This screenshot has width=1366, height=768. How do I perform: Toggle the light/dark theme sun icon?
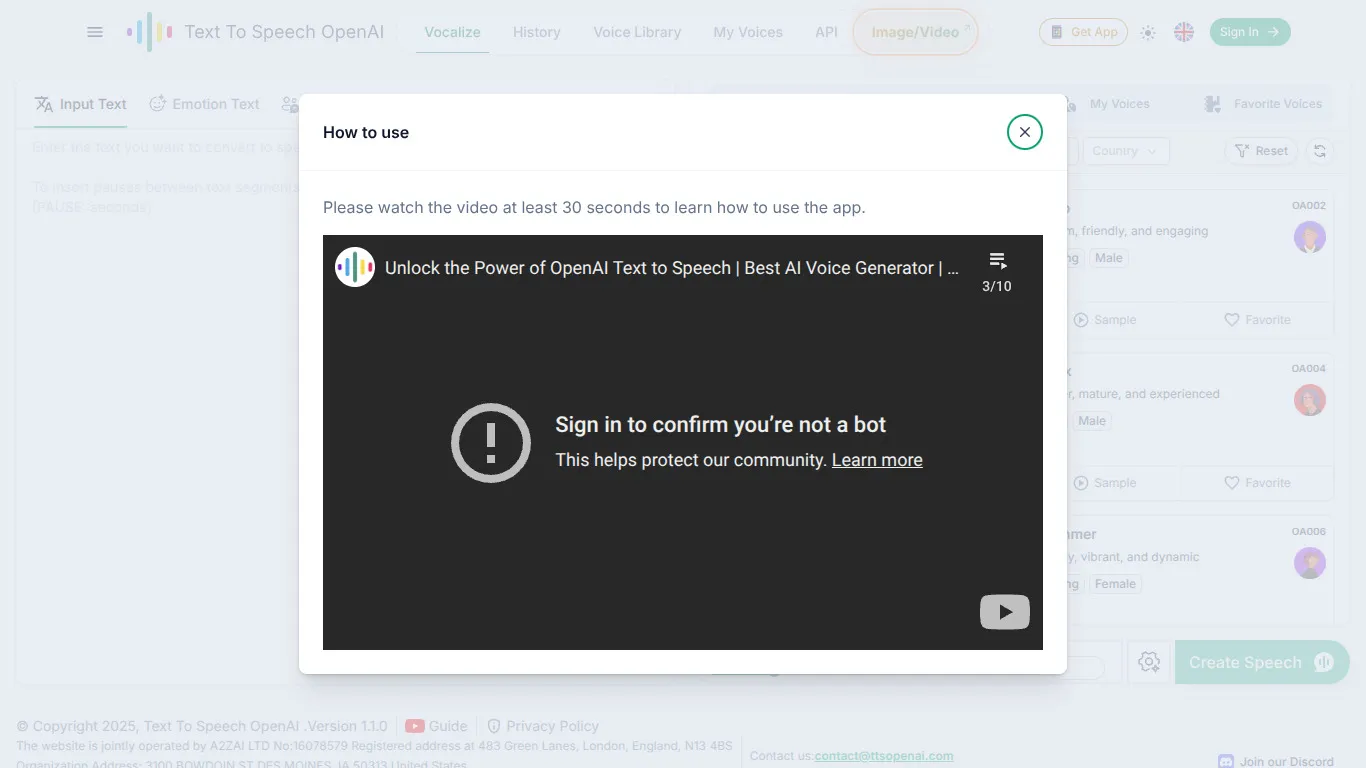(1148, 32)
